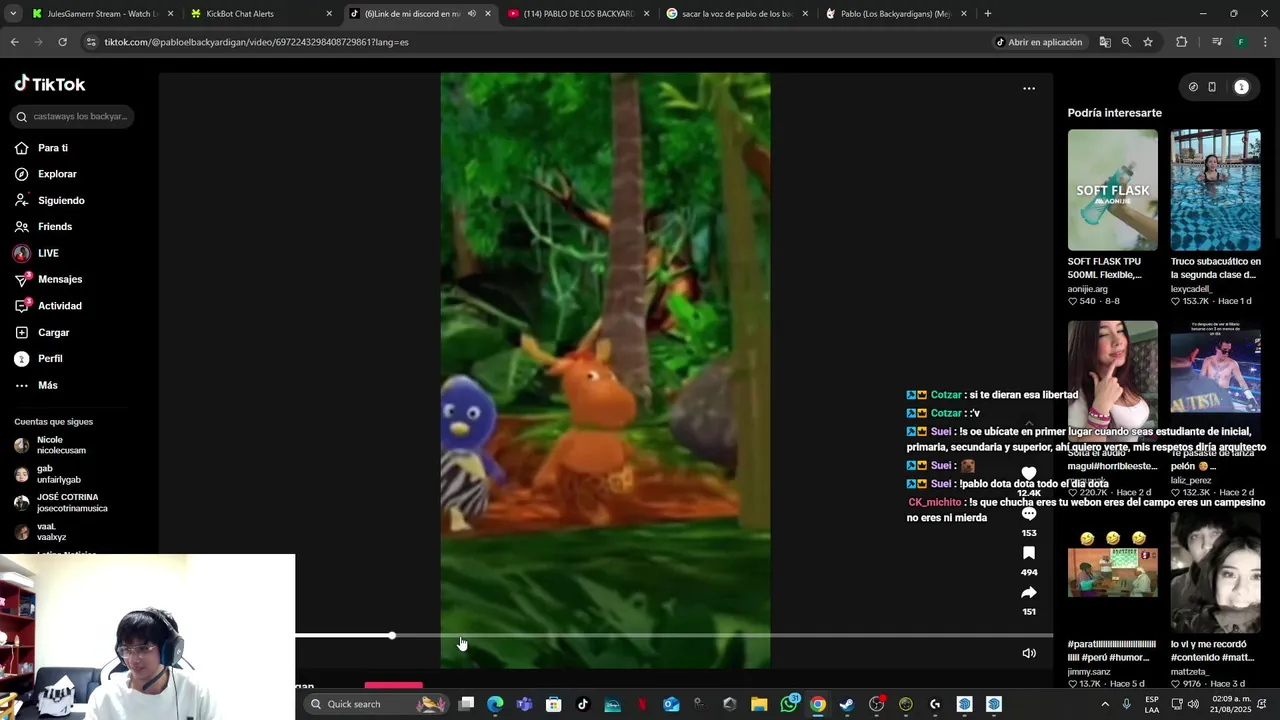Image resolution: width=1280 pixels, height=720 pixels.
Task: Share video via arrow icon
Action: (x=1029, y=592)
